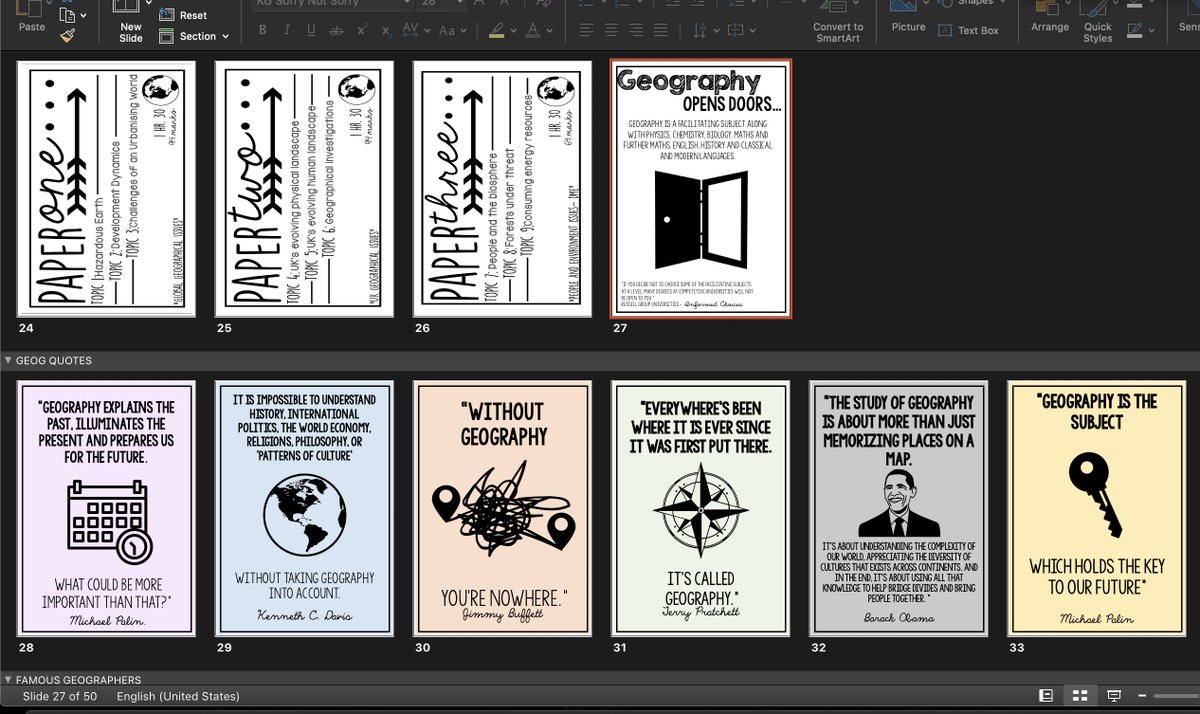Image resolution: width=1200 pixels, height=714 pixels.
Task: Open shape outline dropdown arrow
Action: (1150, 30)
